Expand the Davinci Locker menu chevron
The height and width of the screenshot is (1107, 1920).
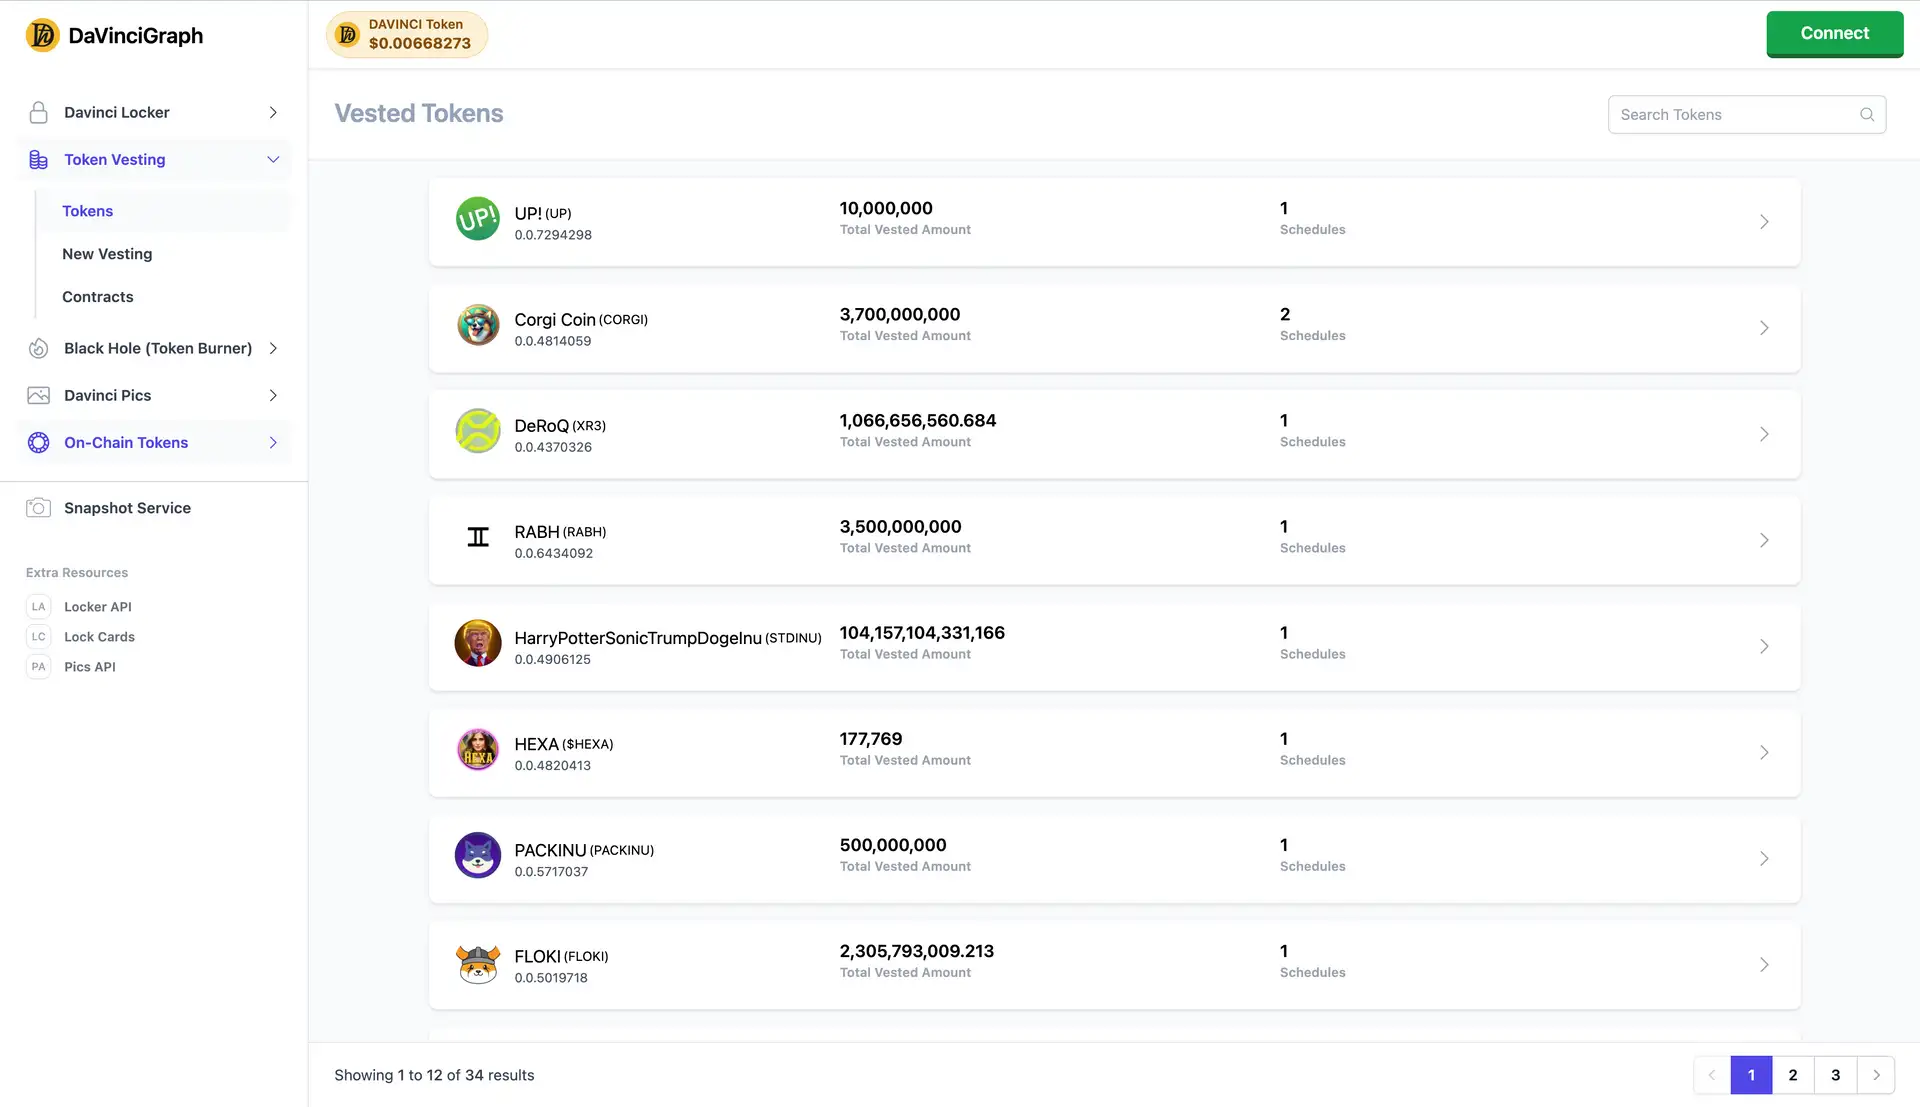(273, 112)
